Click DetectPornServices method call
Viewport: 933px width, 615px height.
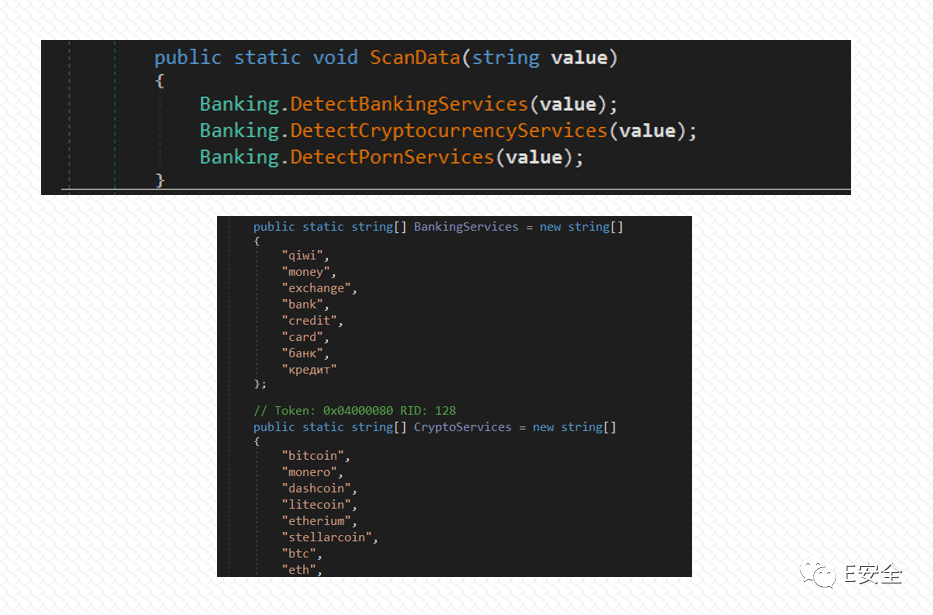click(x=392, y=157)
